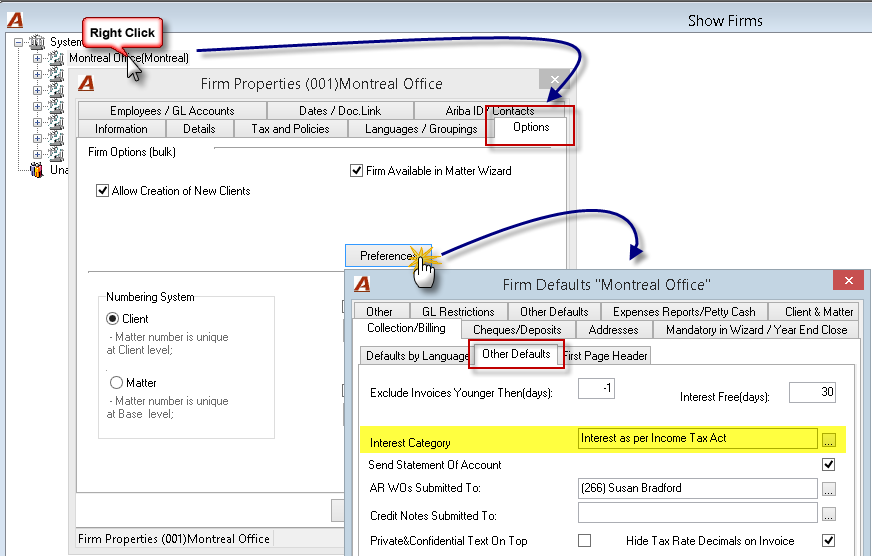Select the Collection/Billing tab
The height and width of the screenshot is (556, 872).
(x=407, y=328)
